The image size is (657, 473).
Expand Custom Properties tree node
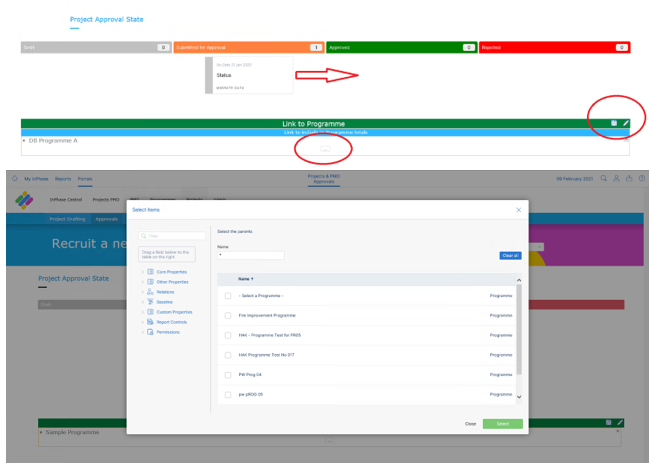pos(142,312)
